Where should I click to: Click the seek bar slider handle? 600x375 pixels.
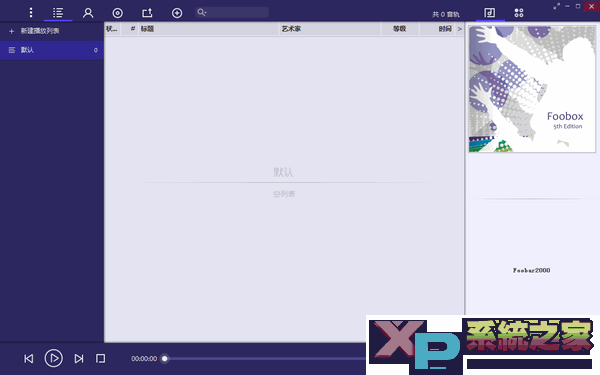(165, 359)
